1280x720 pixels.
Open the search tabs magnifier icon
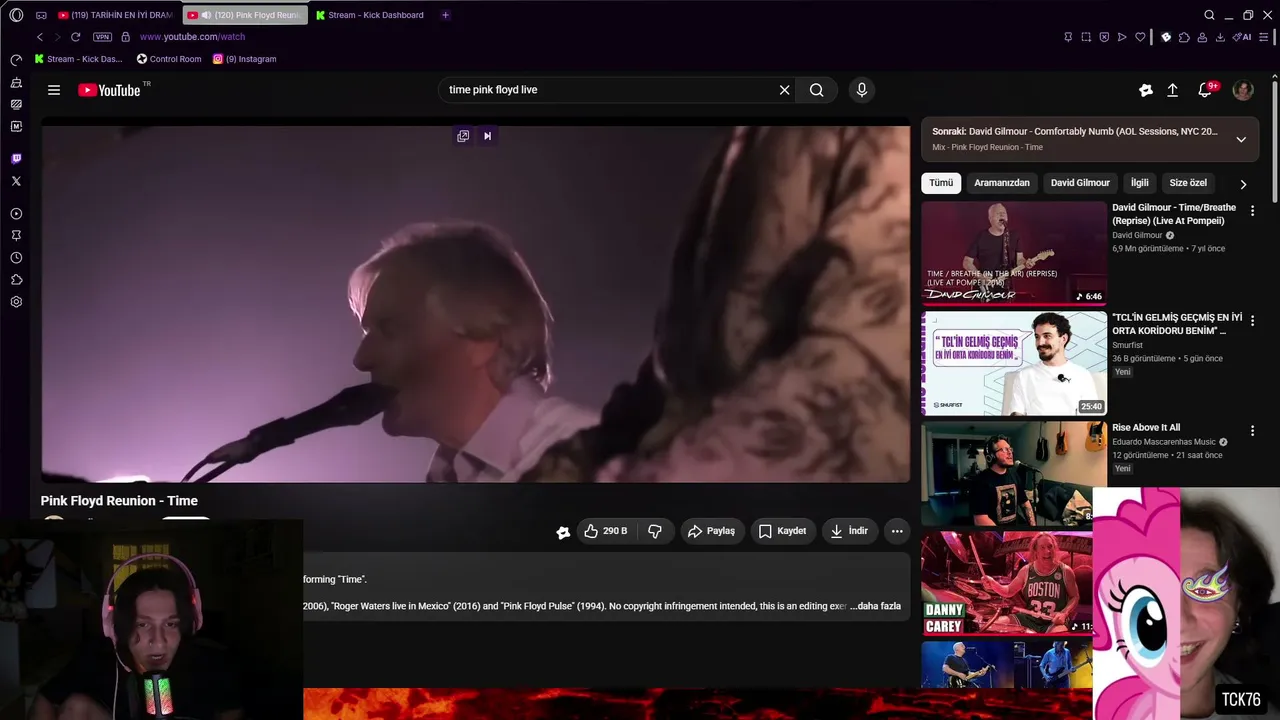click(x=1209, y=15)
